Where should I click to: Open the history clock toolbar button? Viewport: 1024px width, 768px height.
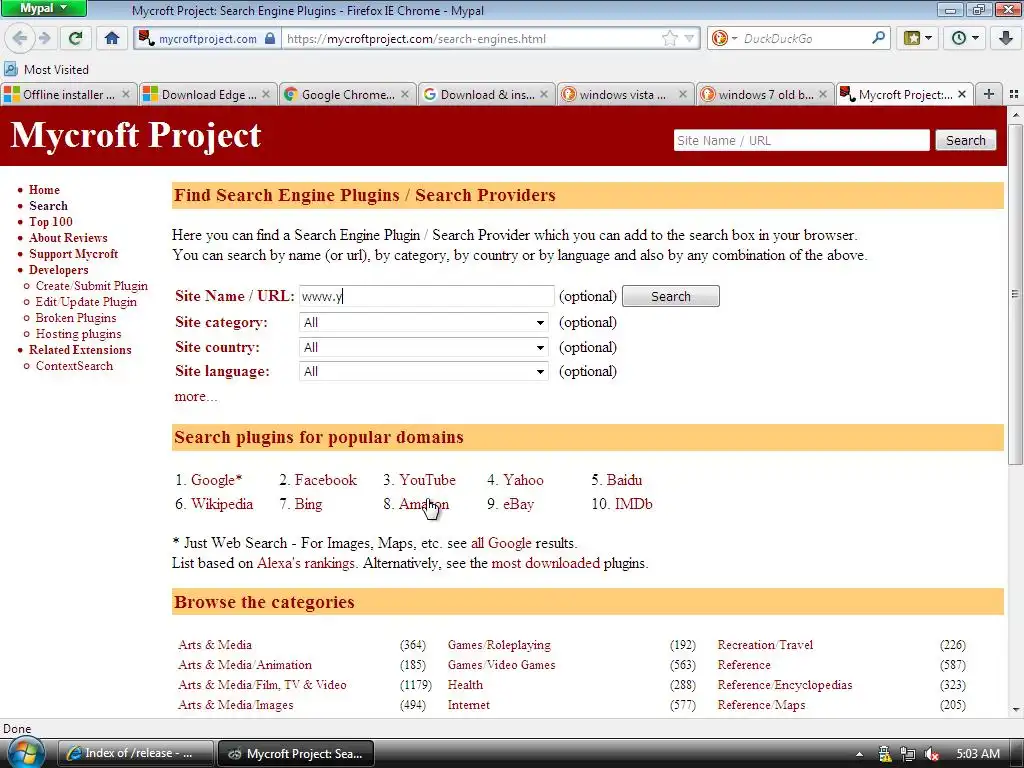(965, 38)
